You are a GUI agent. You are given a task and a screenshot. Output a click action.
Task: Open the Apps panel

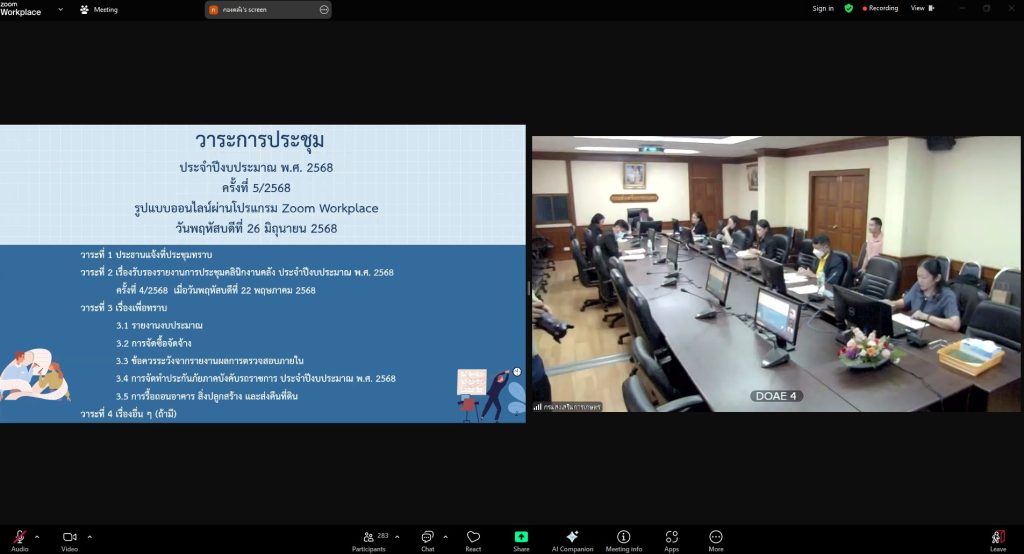(x=672, y=538)
